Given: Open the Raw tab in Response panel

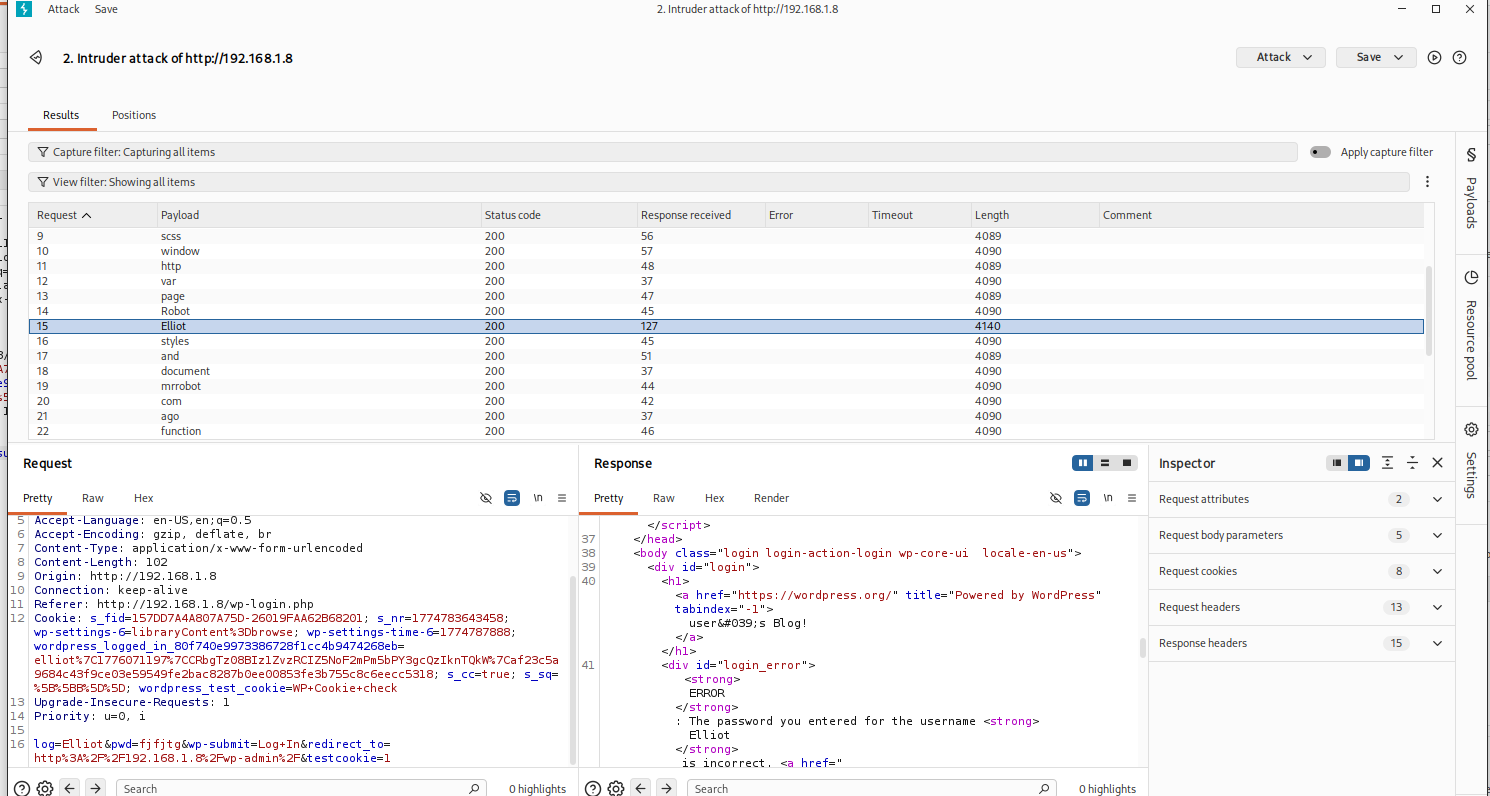Looking at the screenshot, I should [x=664, y=498].
